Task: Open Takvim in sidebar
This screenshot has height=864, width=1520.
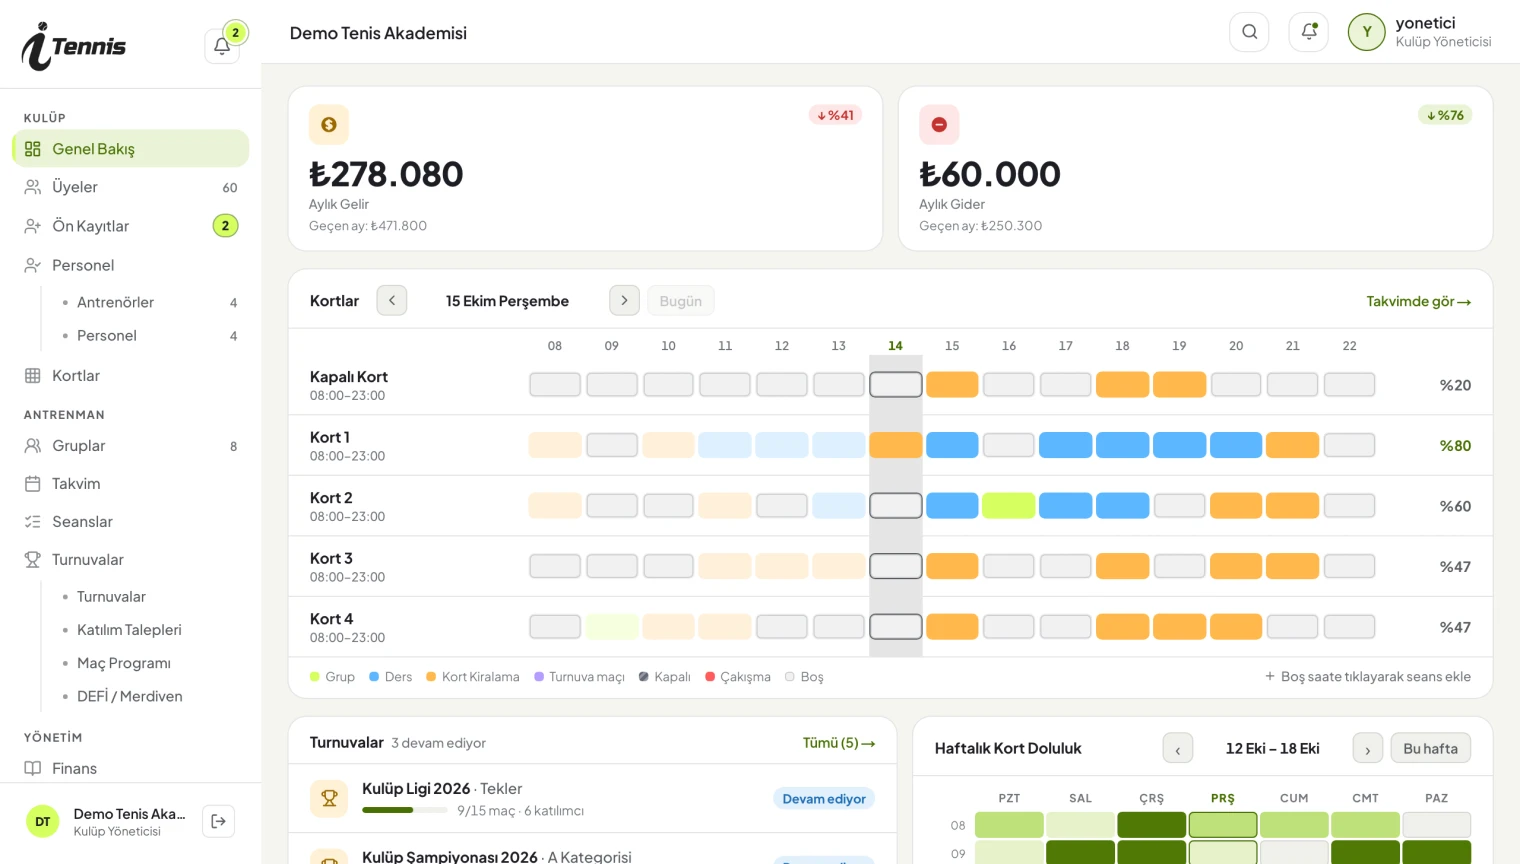Action: [x=131, y=484]
